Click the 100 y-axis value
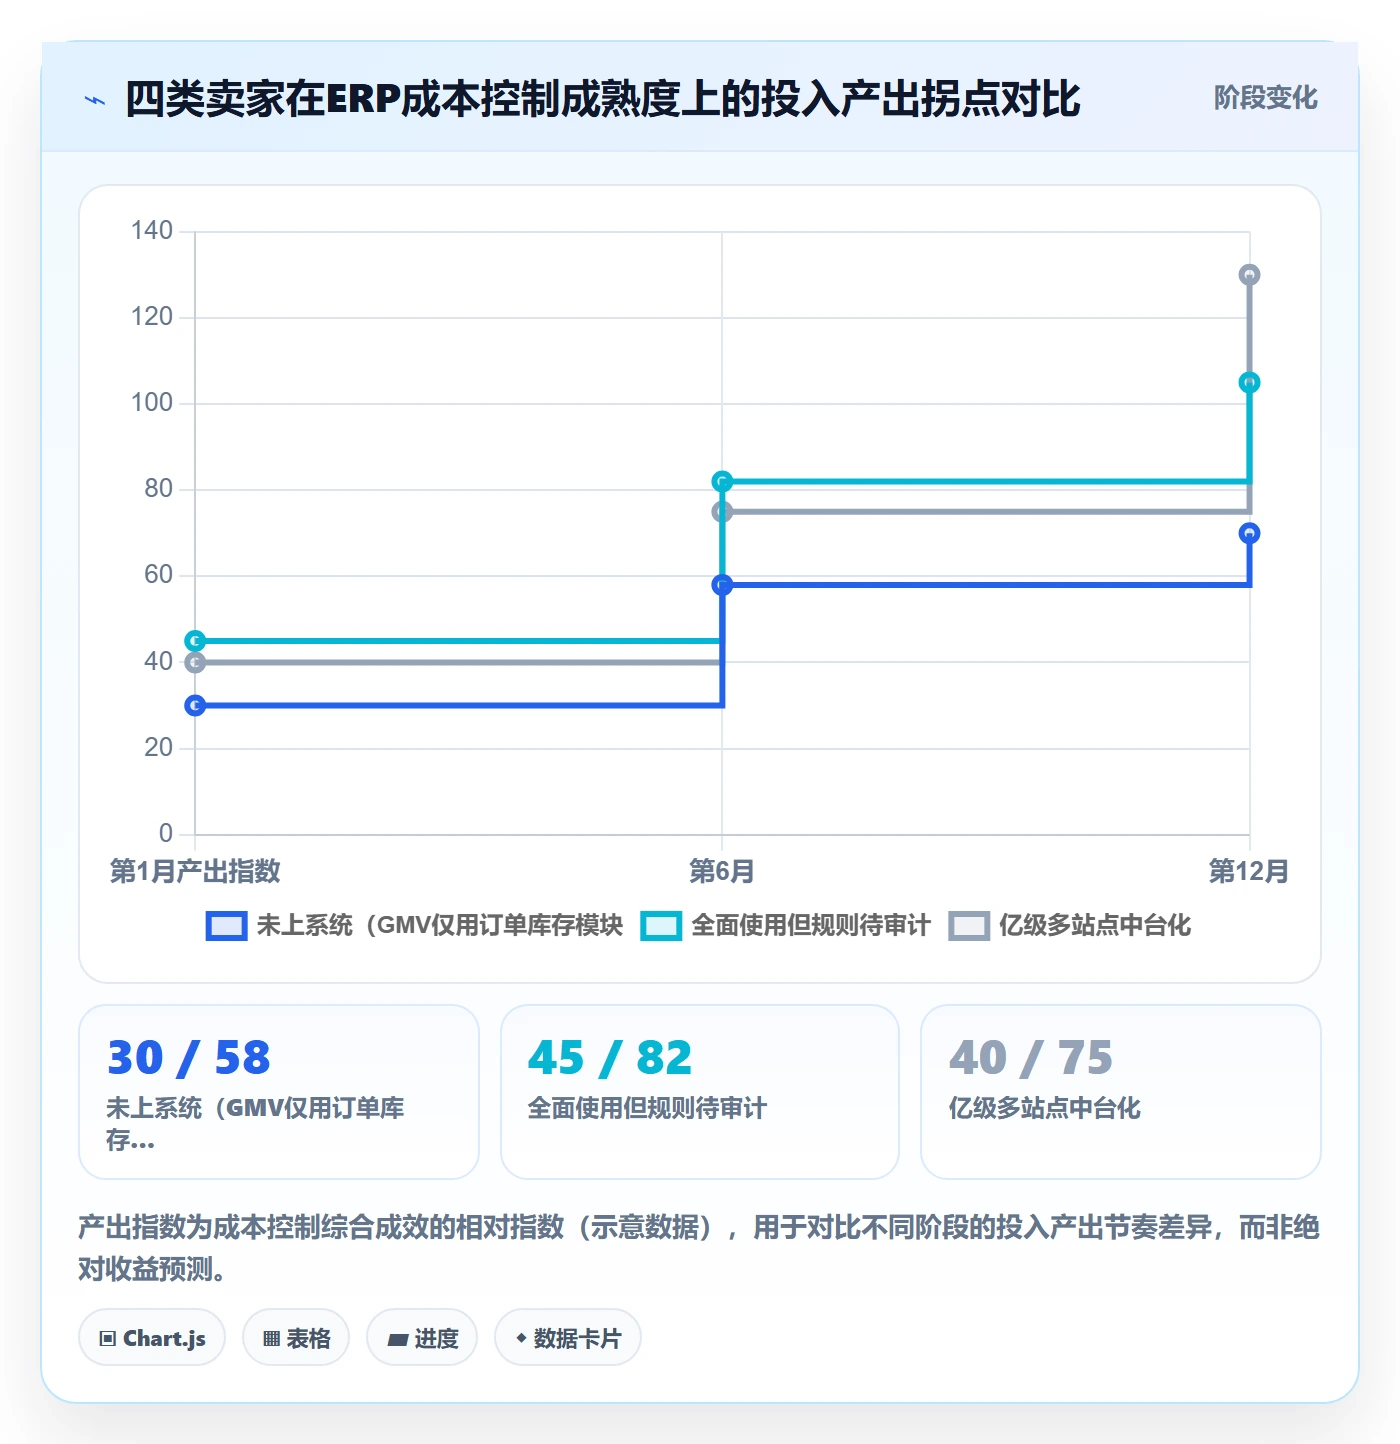 [x=152, y=403]
